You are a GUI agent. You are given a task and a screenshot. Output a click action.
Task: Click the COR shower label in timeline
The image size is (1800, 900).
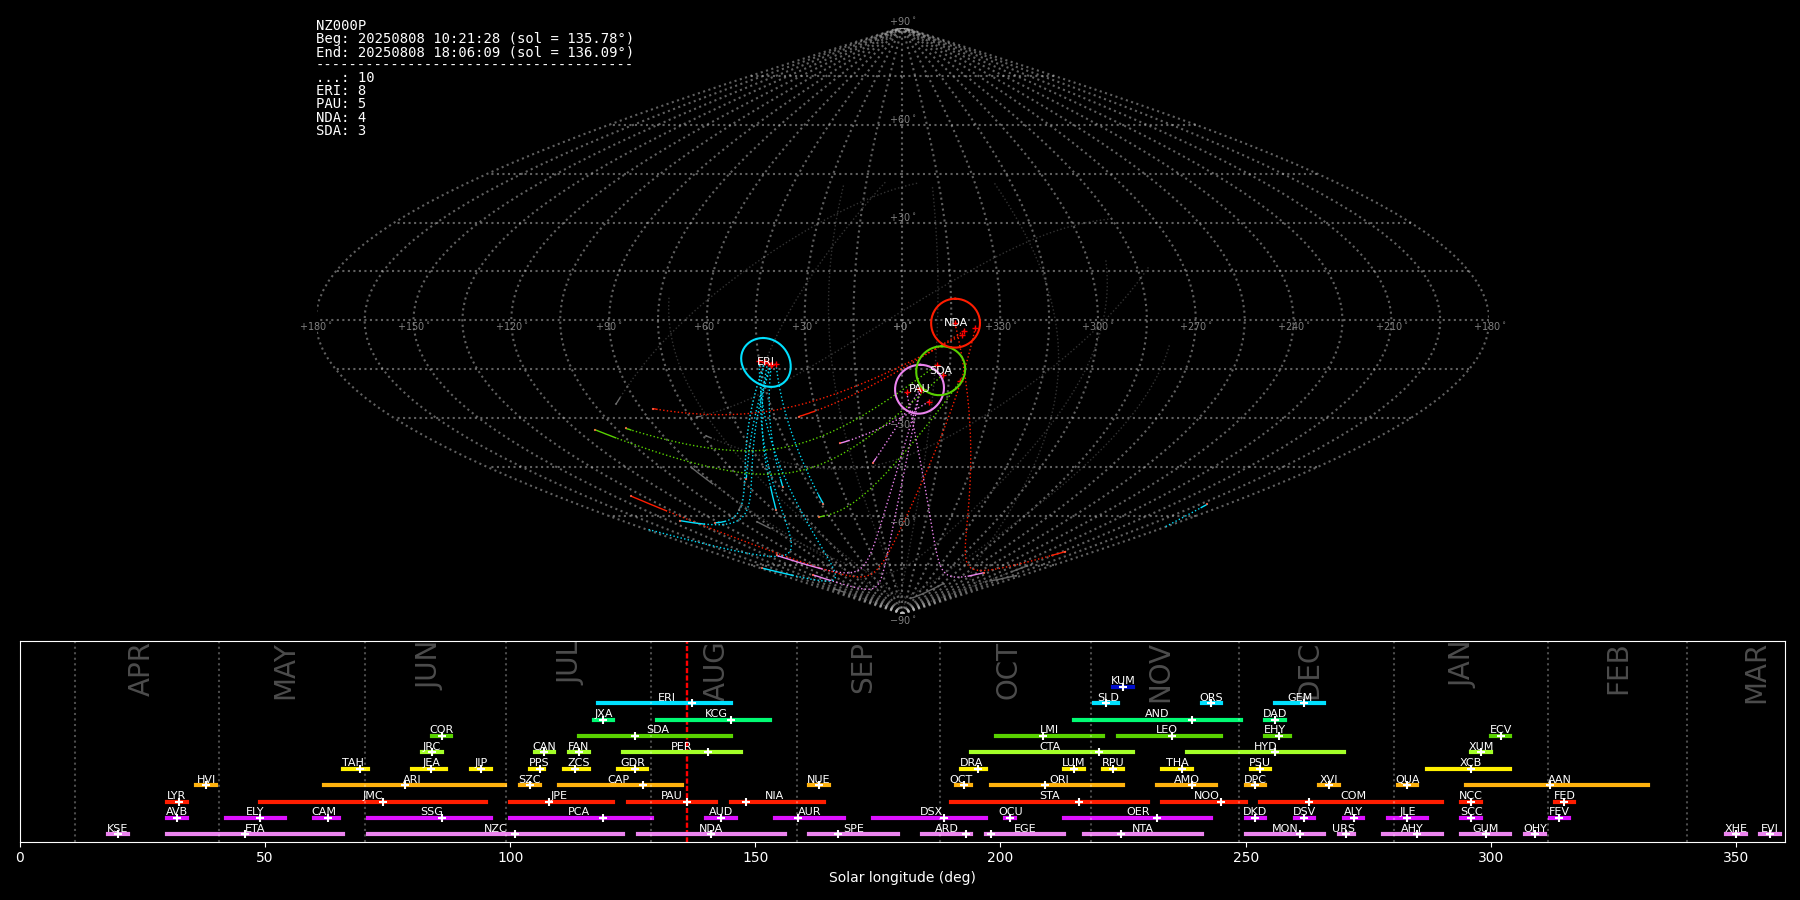441,730
